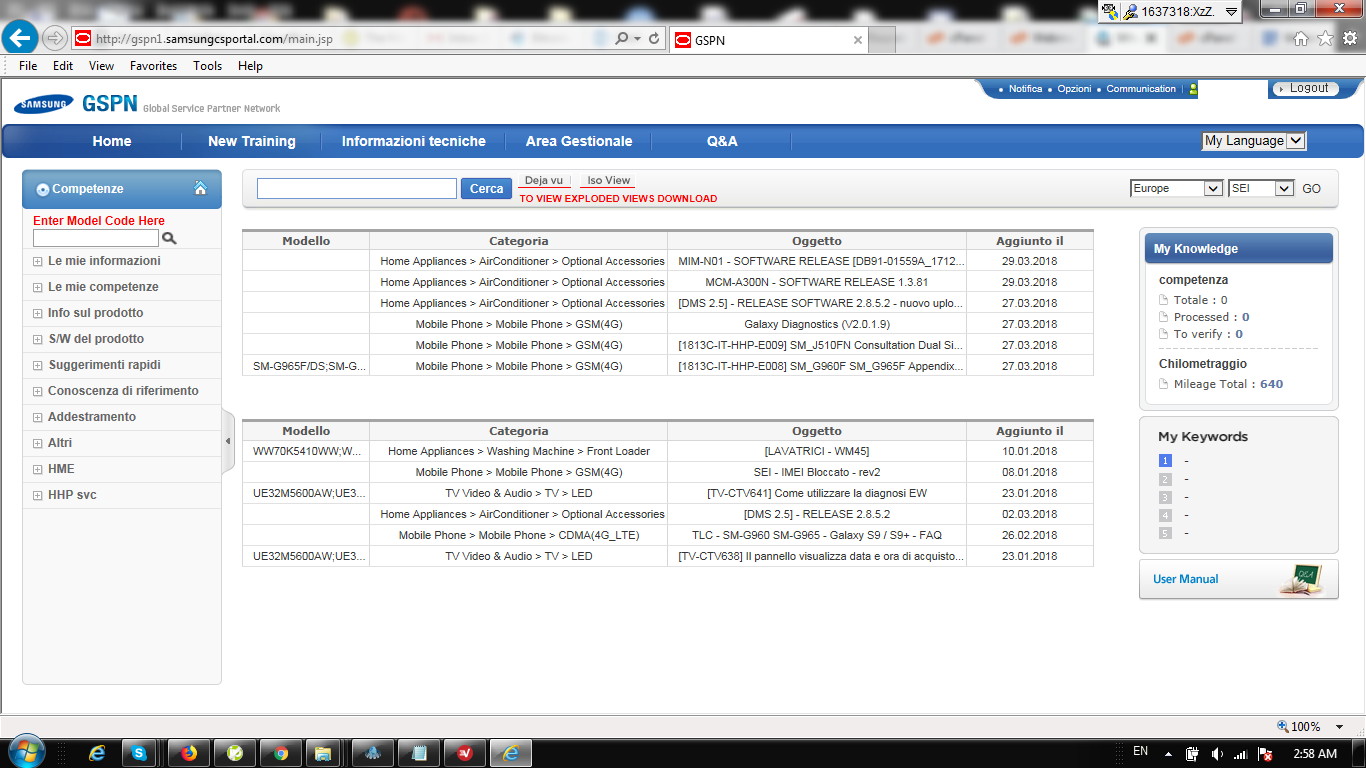Image resolution: width=1366 pixels, height=768 pixels.
Task: Launch Firefox from the taskbar
Action: tap(188, 751)
